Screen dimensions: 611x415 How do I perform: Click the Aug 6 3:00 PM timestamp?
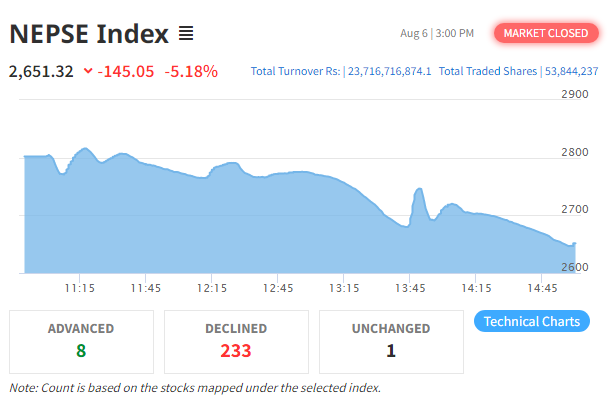(437, 34)
